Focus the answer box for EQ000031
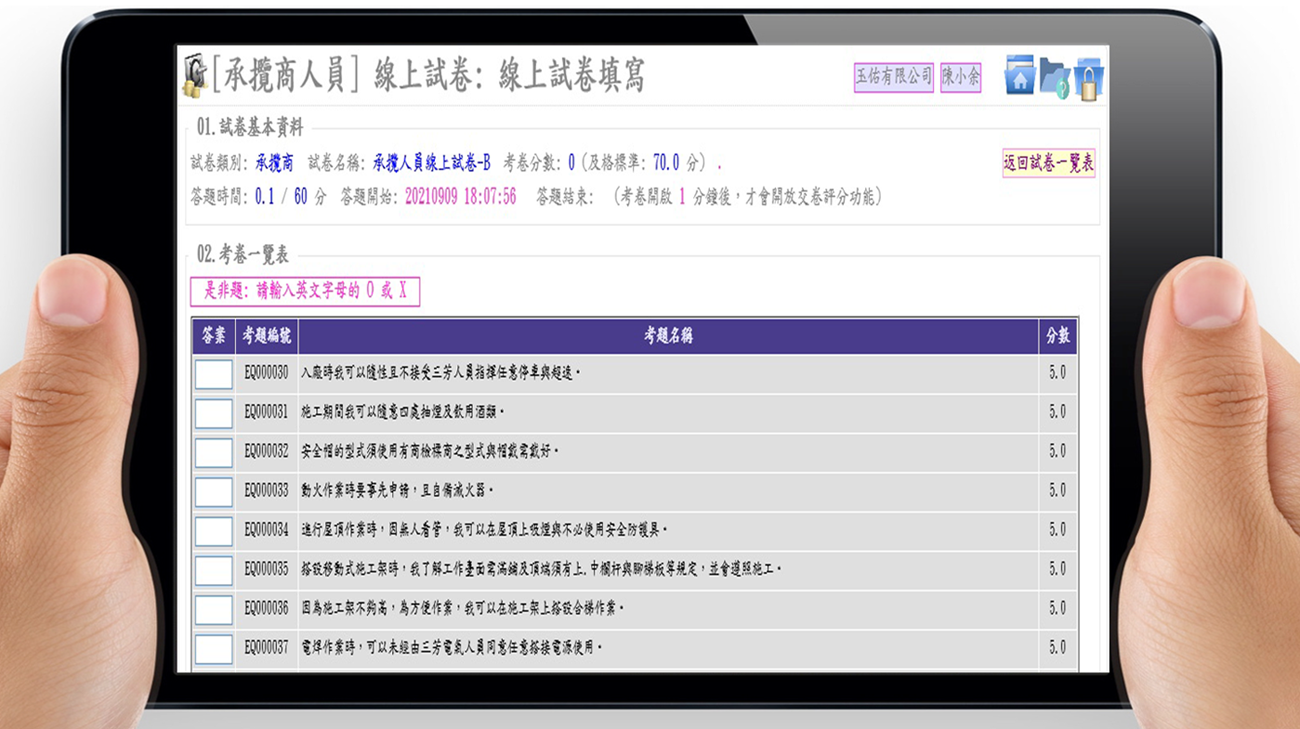 tap(213, 412)
